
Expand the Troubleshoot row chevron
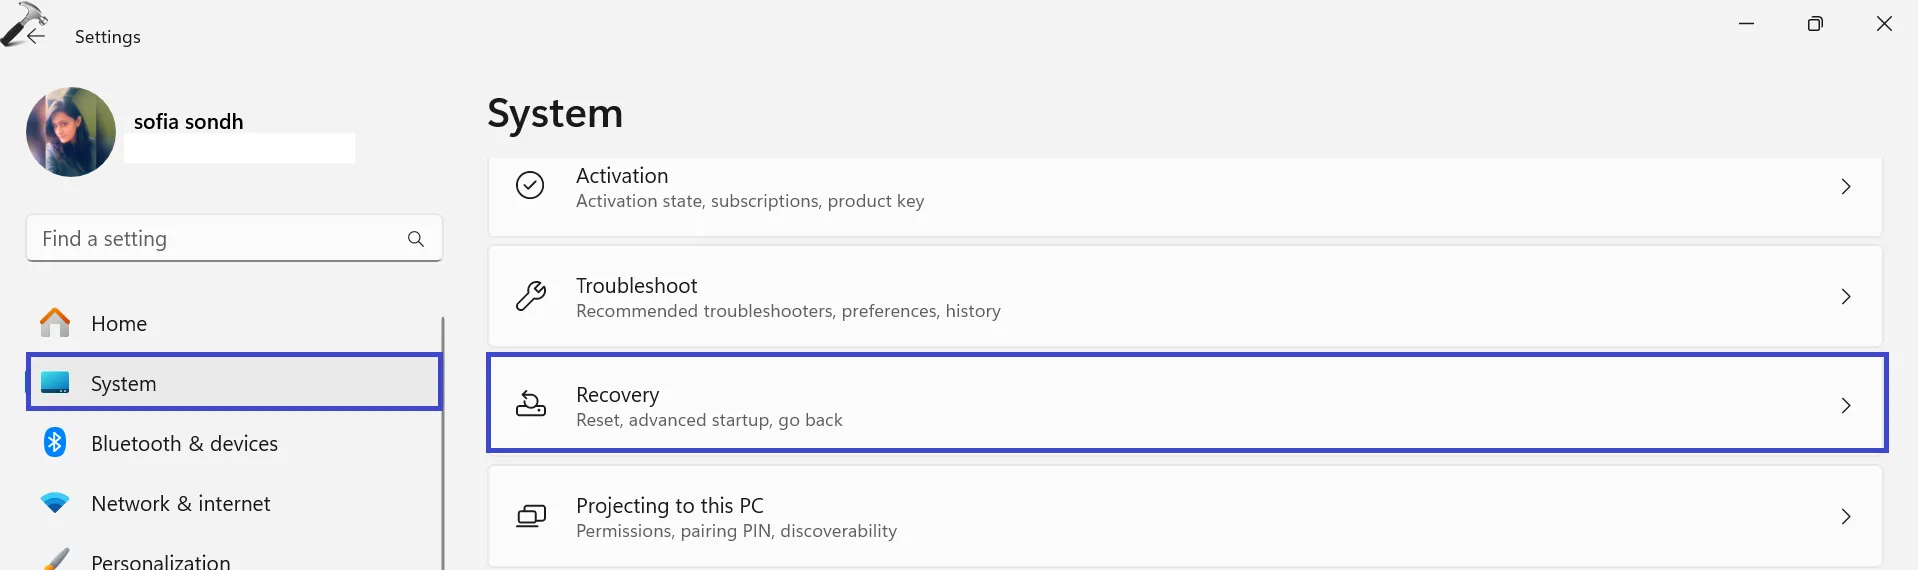tap(1846, 297)
